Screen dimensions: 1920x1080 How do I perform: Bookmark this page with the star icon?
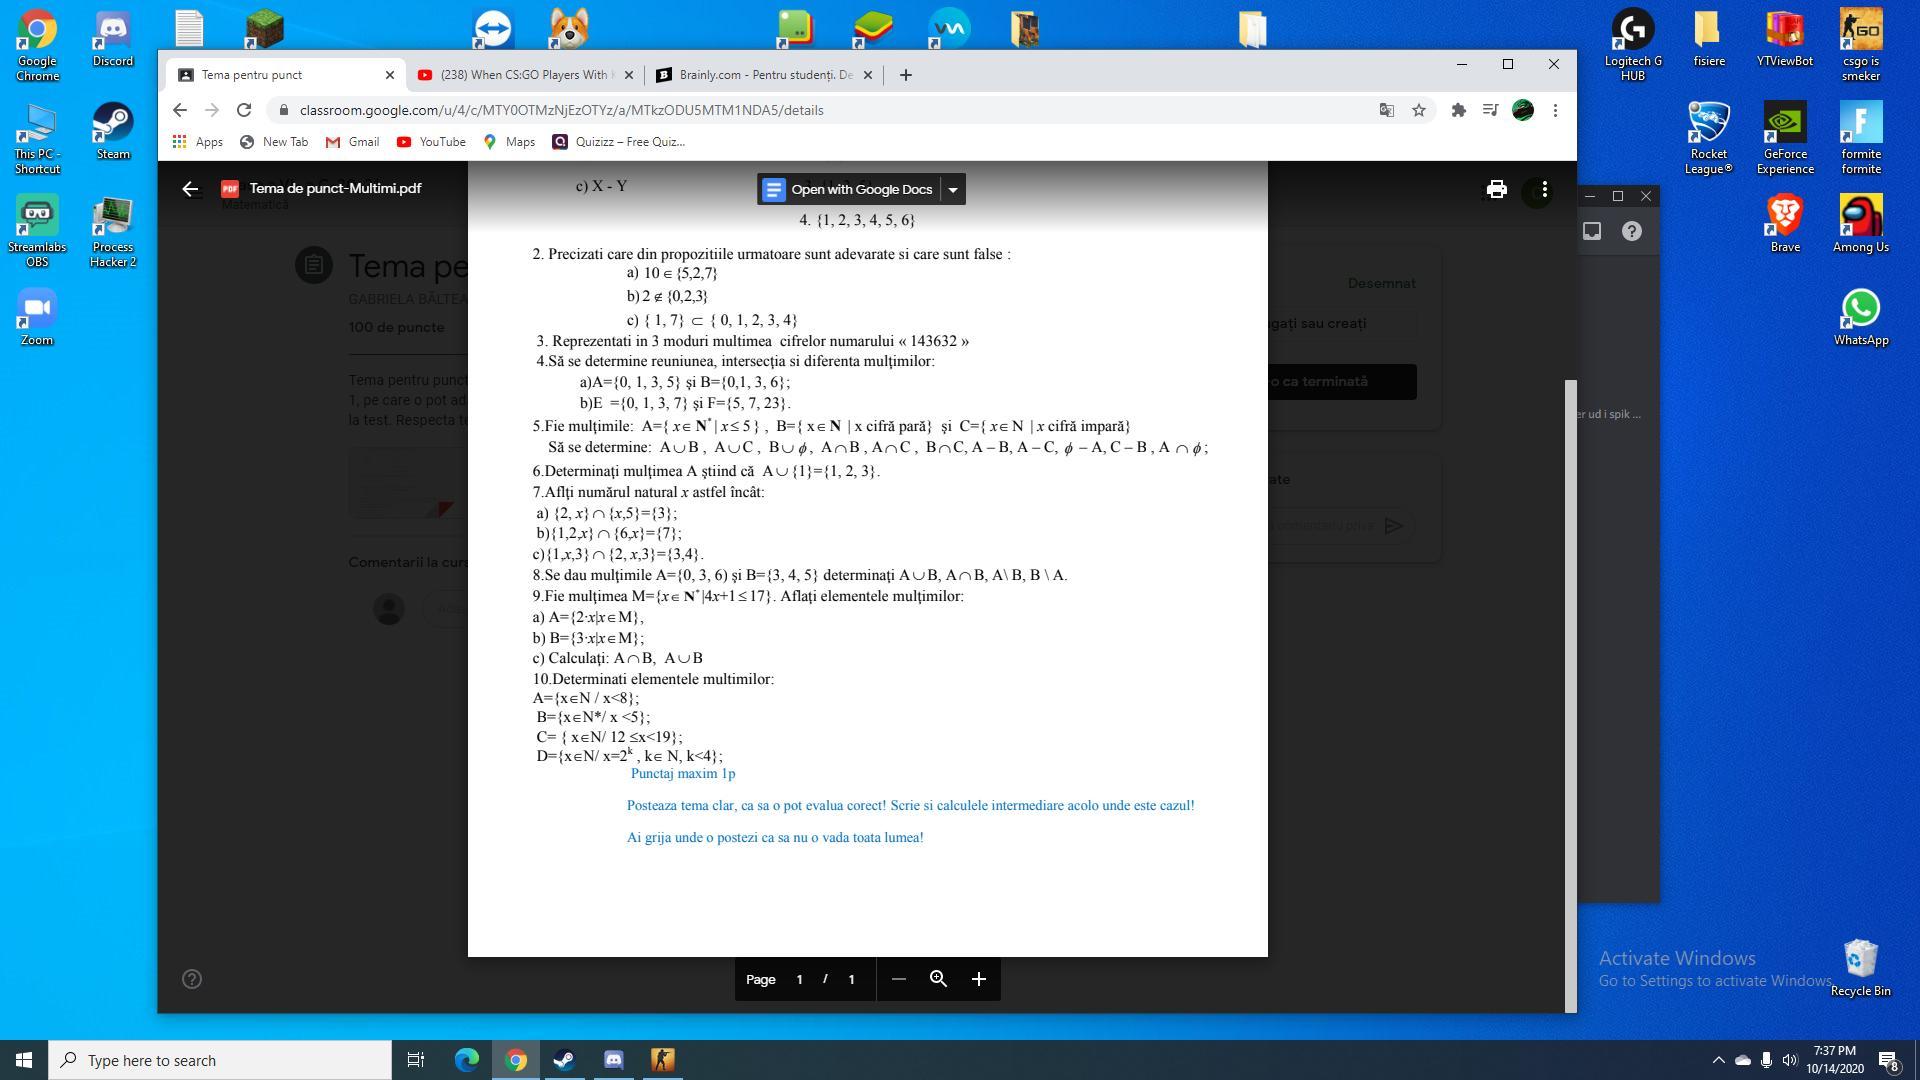coord(1418,110)
